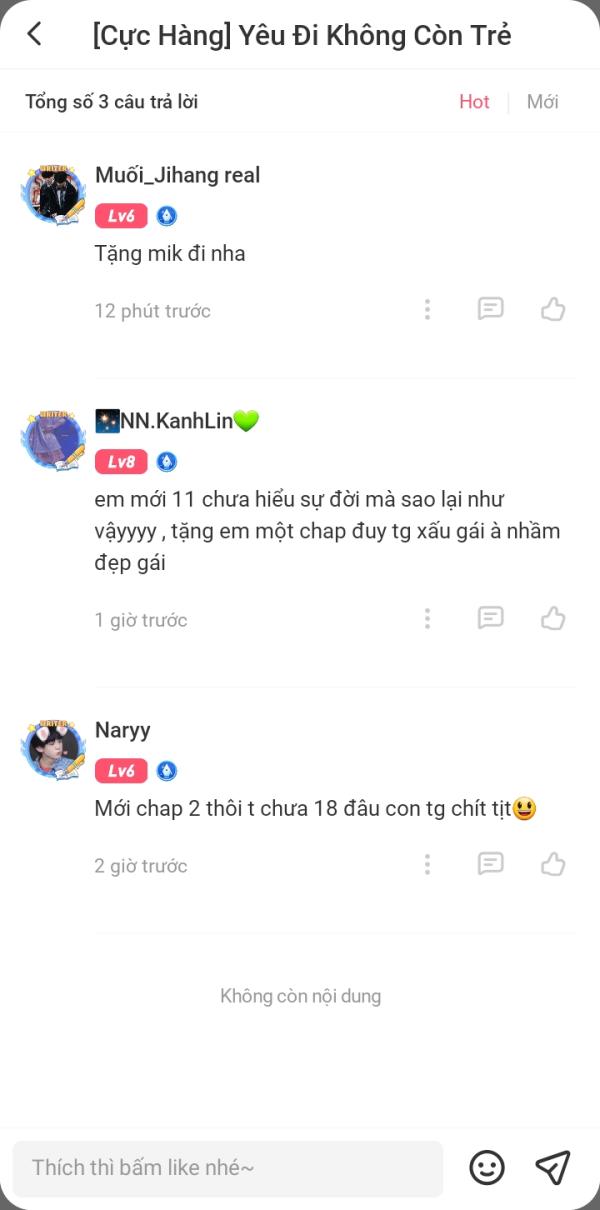Open three-dot menu on NN.KanhLin's comment
Viewport: 600px width, 1210px height.
(427, 618)
